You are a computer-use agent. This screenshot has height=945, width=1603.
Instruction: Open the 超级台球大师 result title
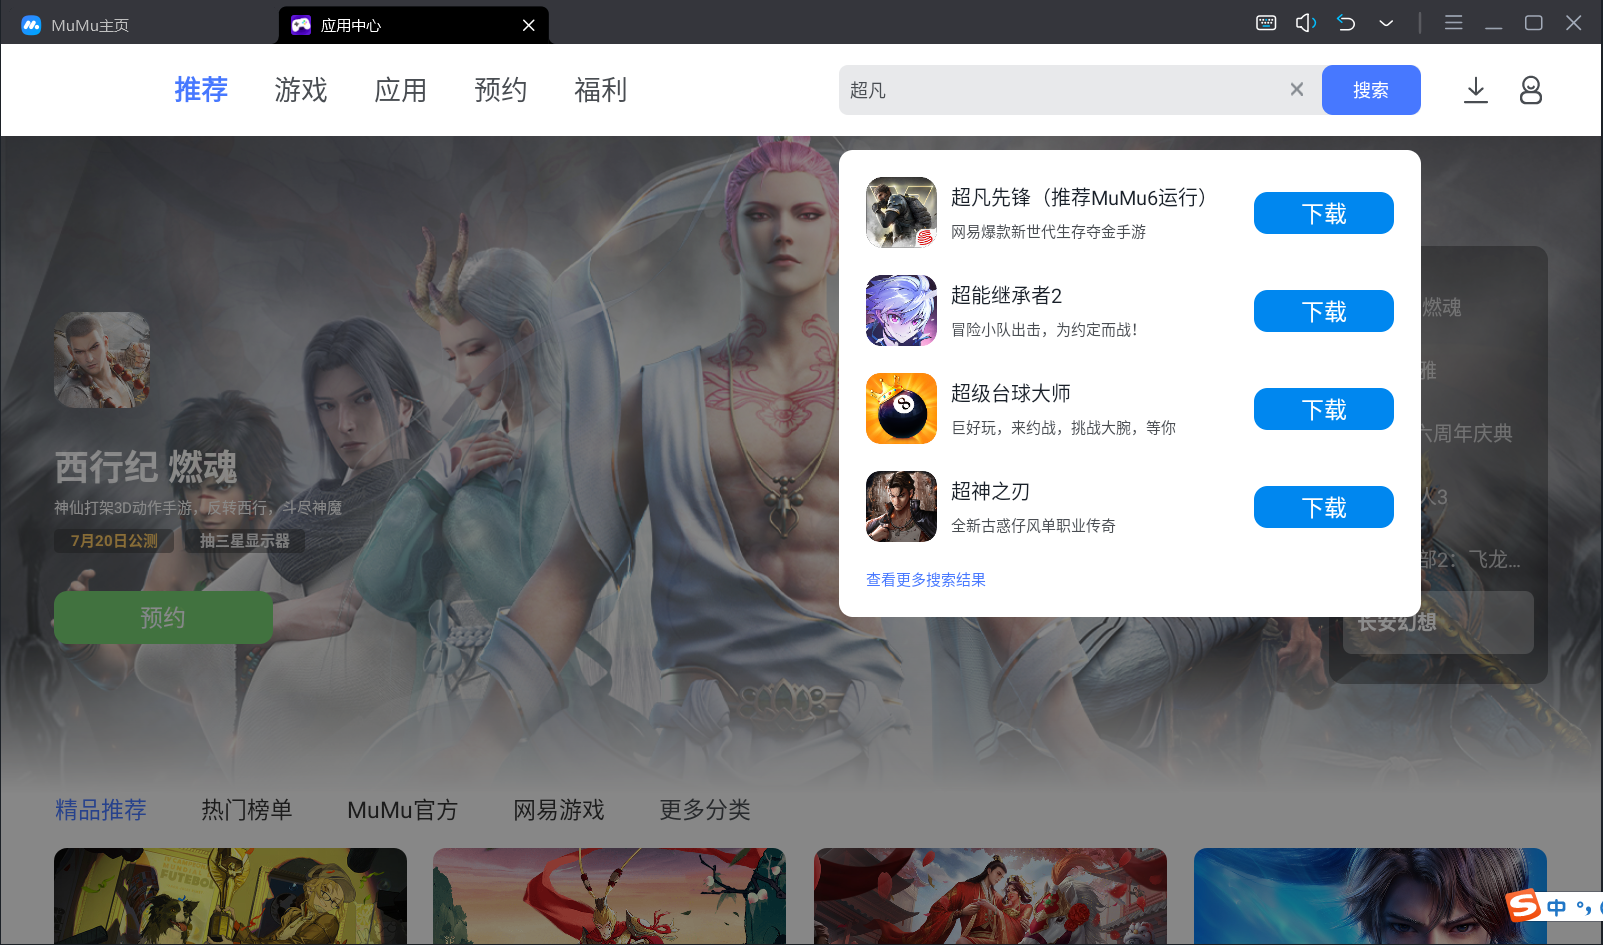click(x=1011, y=393)
